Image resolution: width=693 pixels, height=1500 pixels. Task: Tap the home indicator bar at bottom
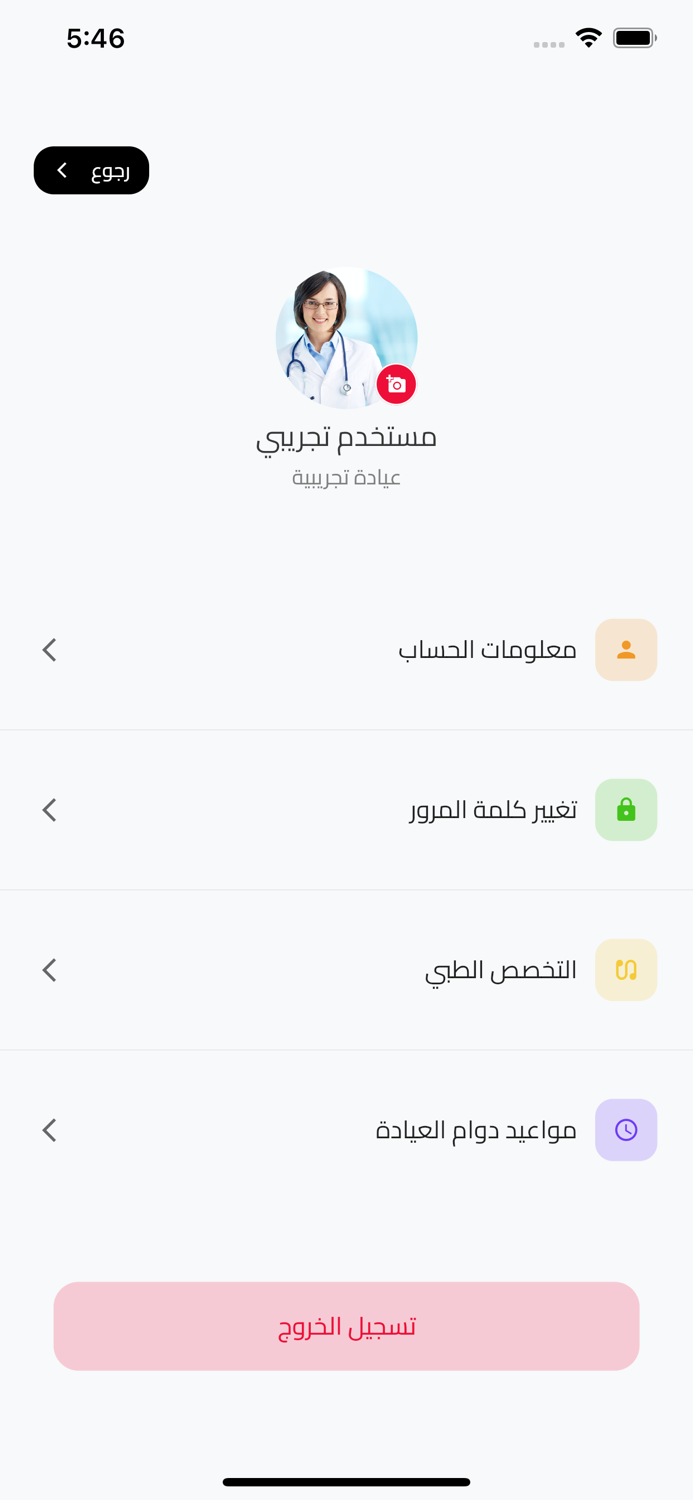pos(346,1482)
